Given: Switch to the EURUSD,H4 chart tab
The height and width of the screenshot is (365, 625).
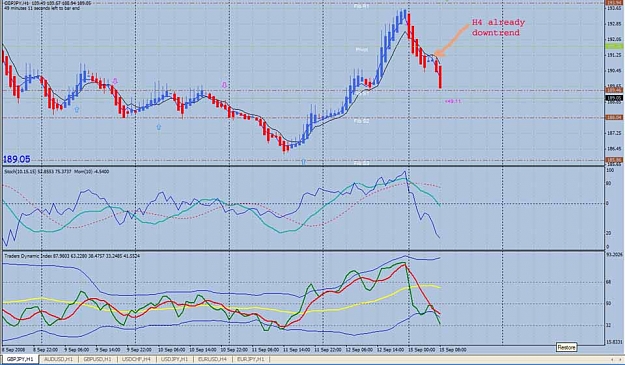Looking at the screenshot, I should [x=212, y=359].
